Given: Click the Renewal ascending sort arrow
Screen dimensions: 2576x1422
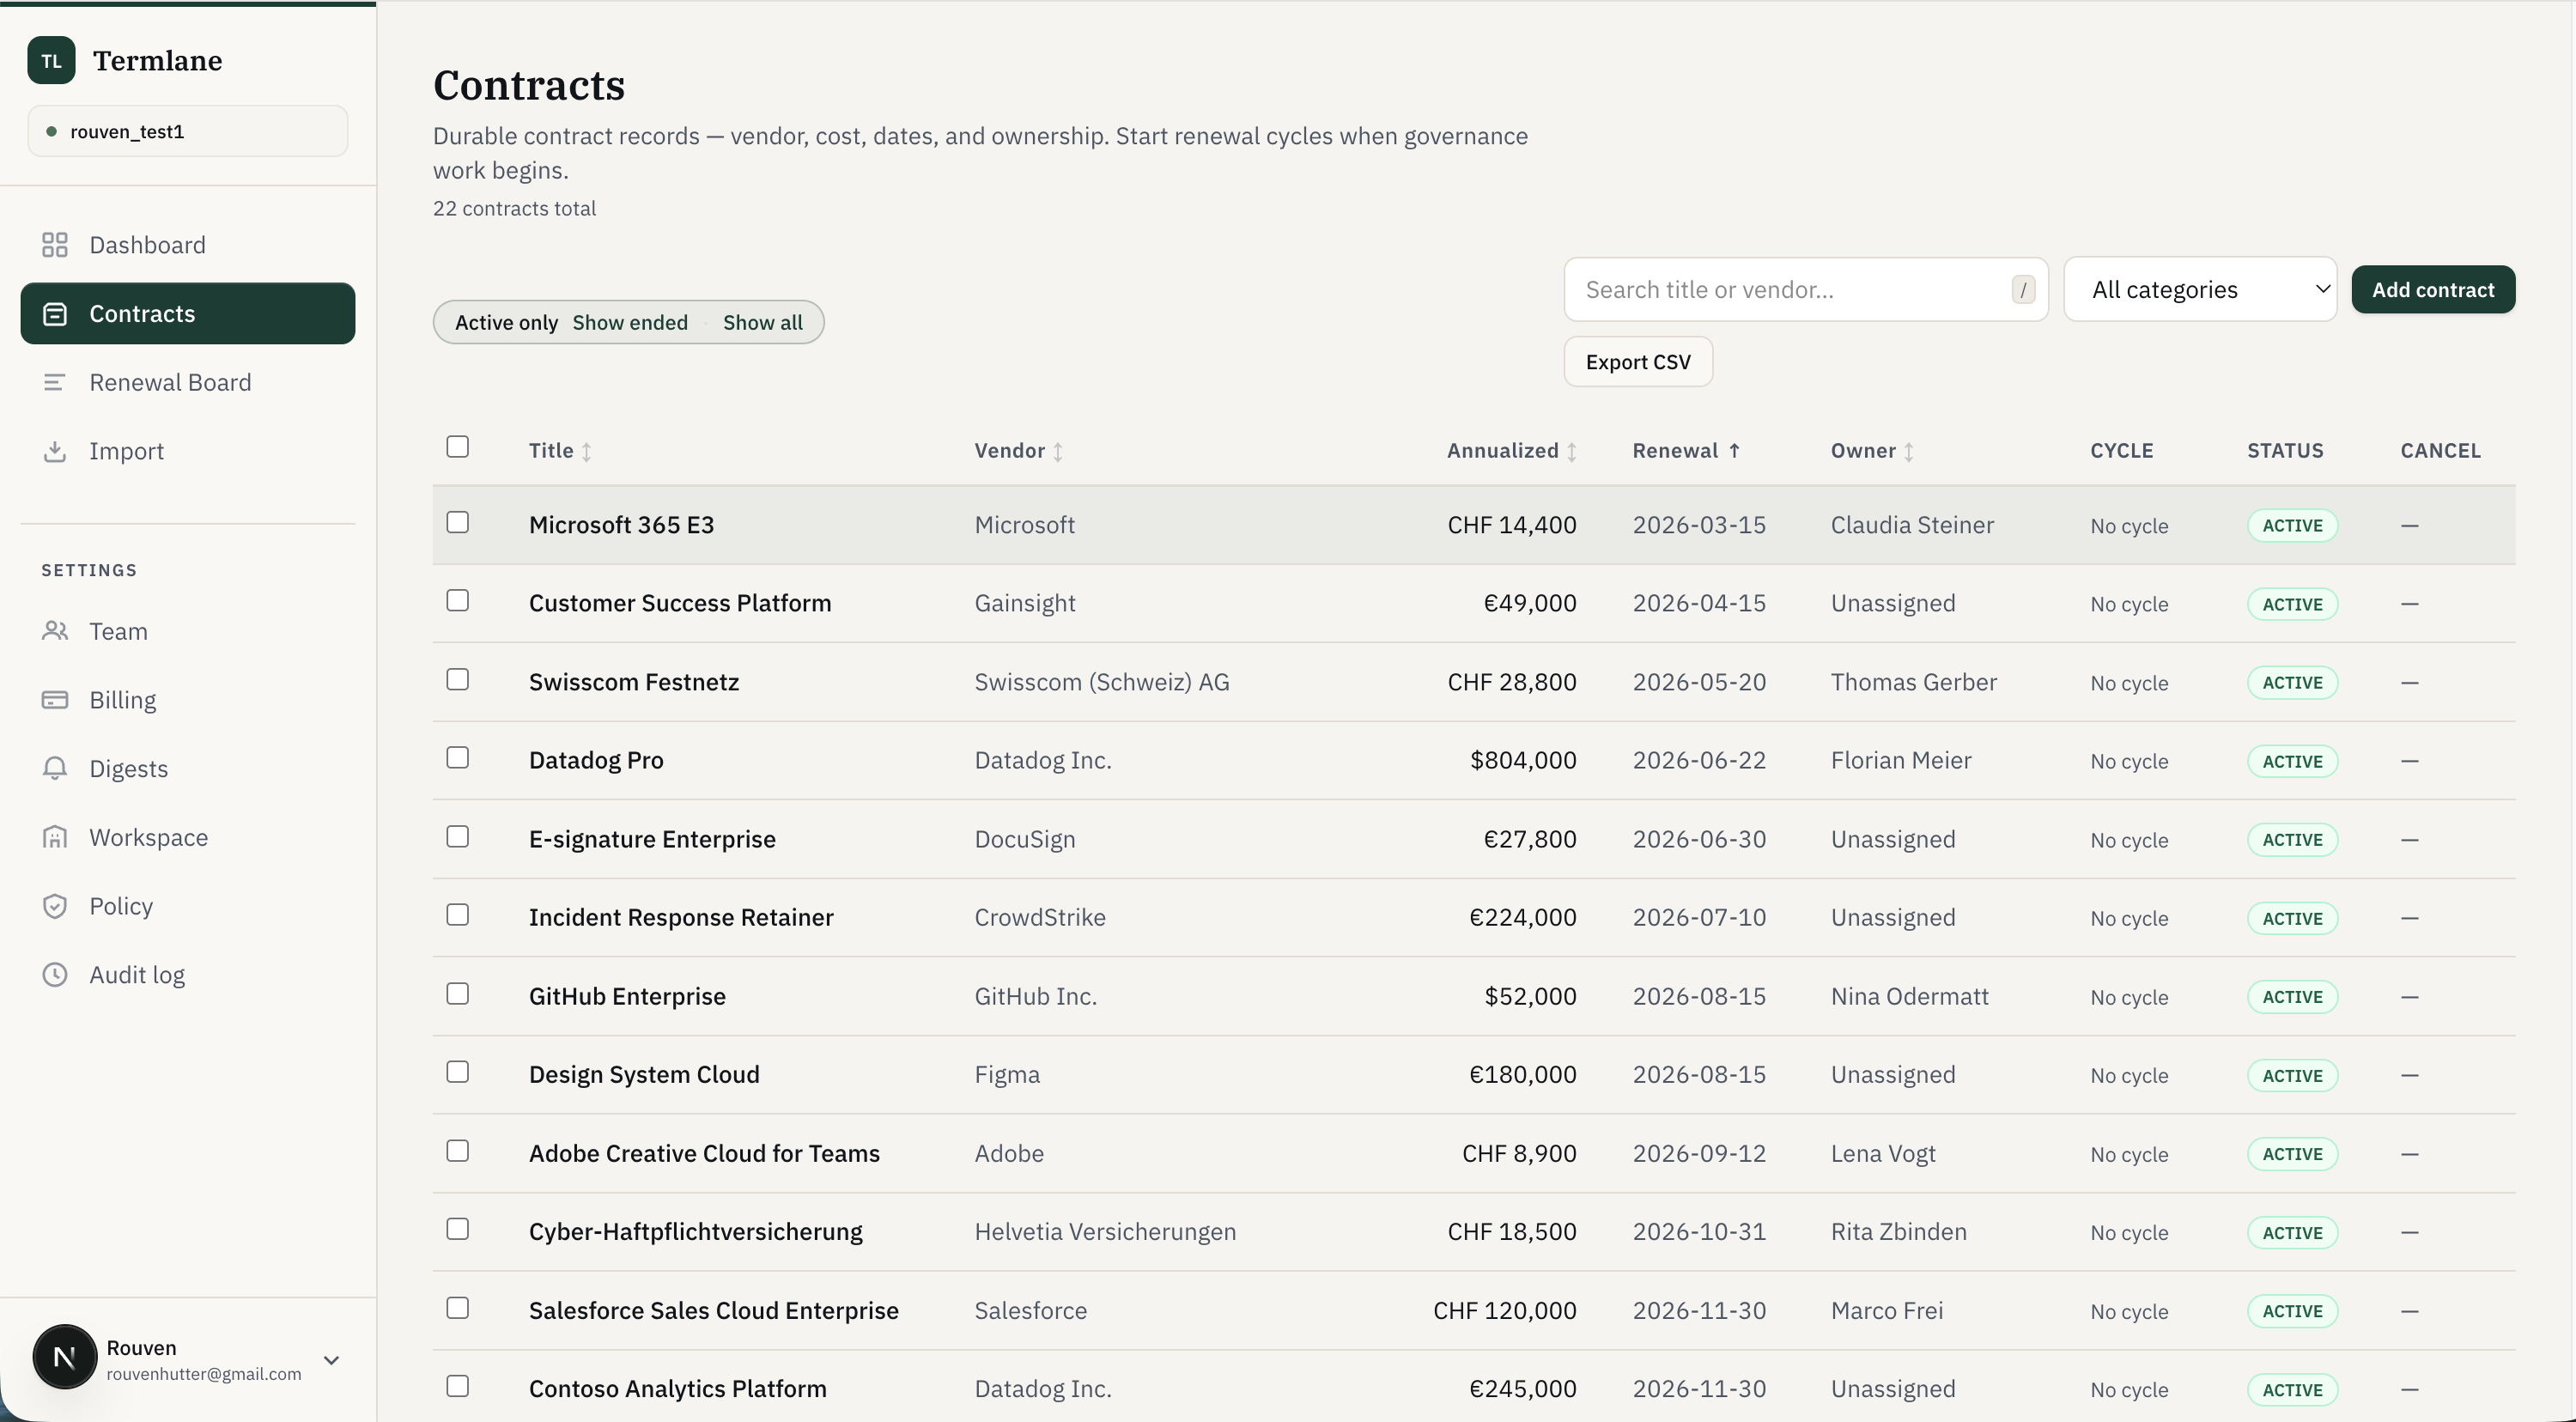Looking at the screenshot, I should pyautogui.click(x=1734, y=450).
